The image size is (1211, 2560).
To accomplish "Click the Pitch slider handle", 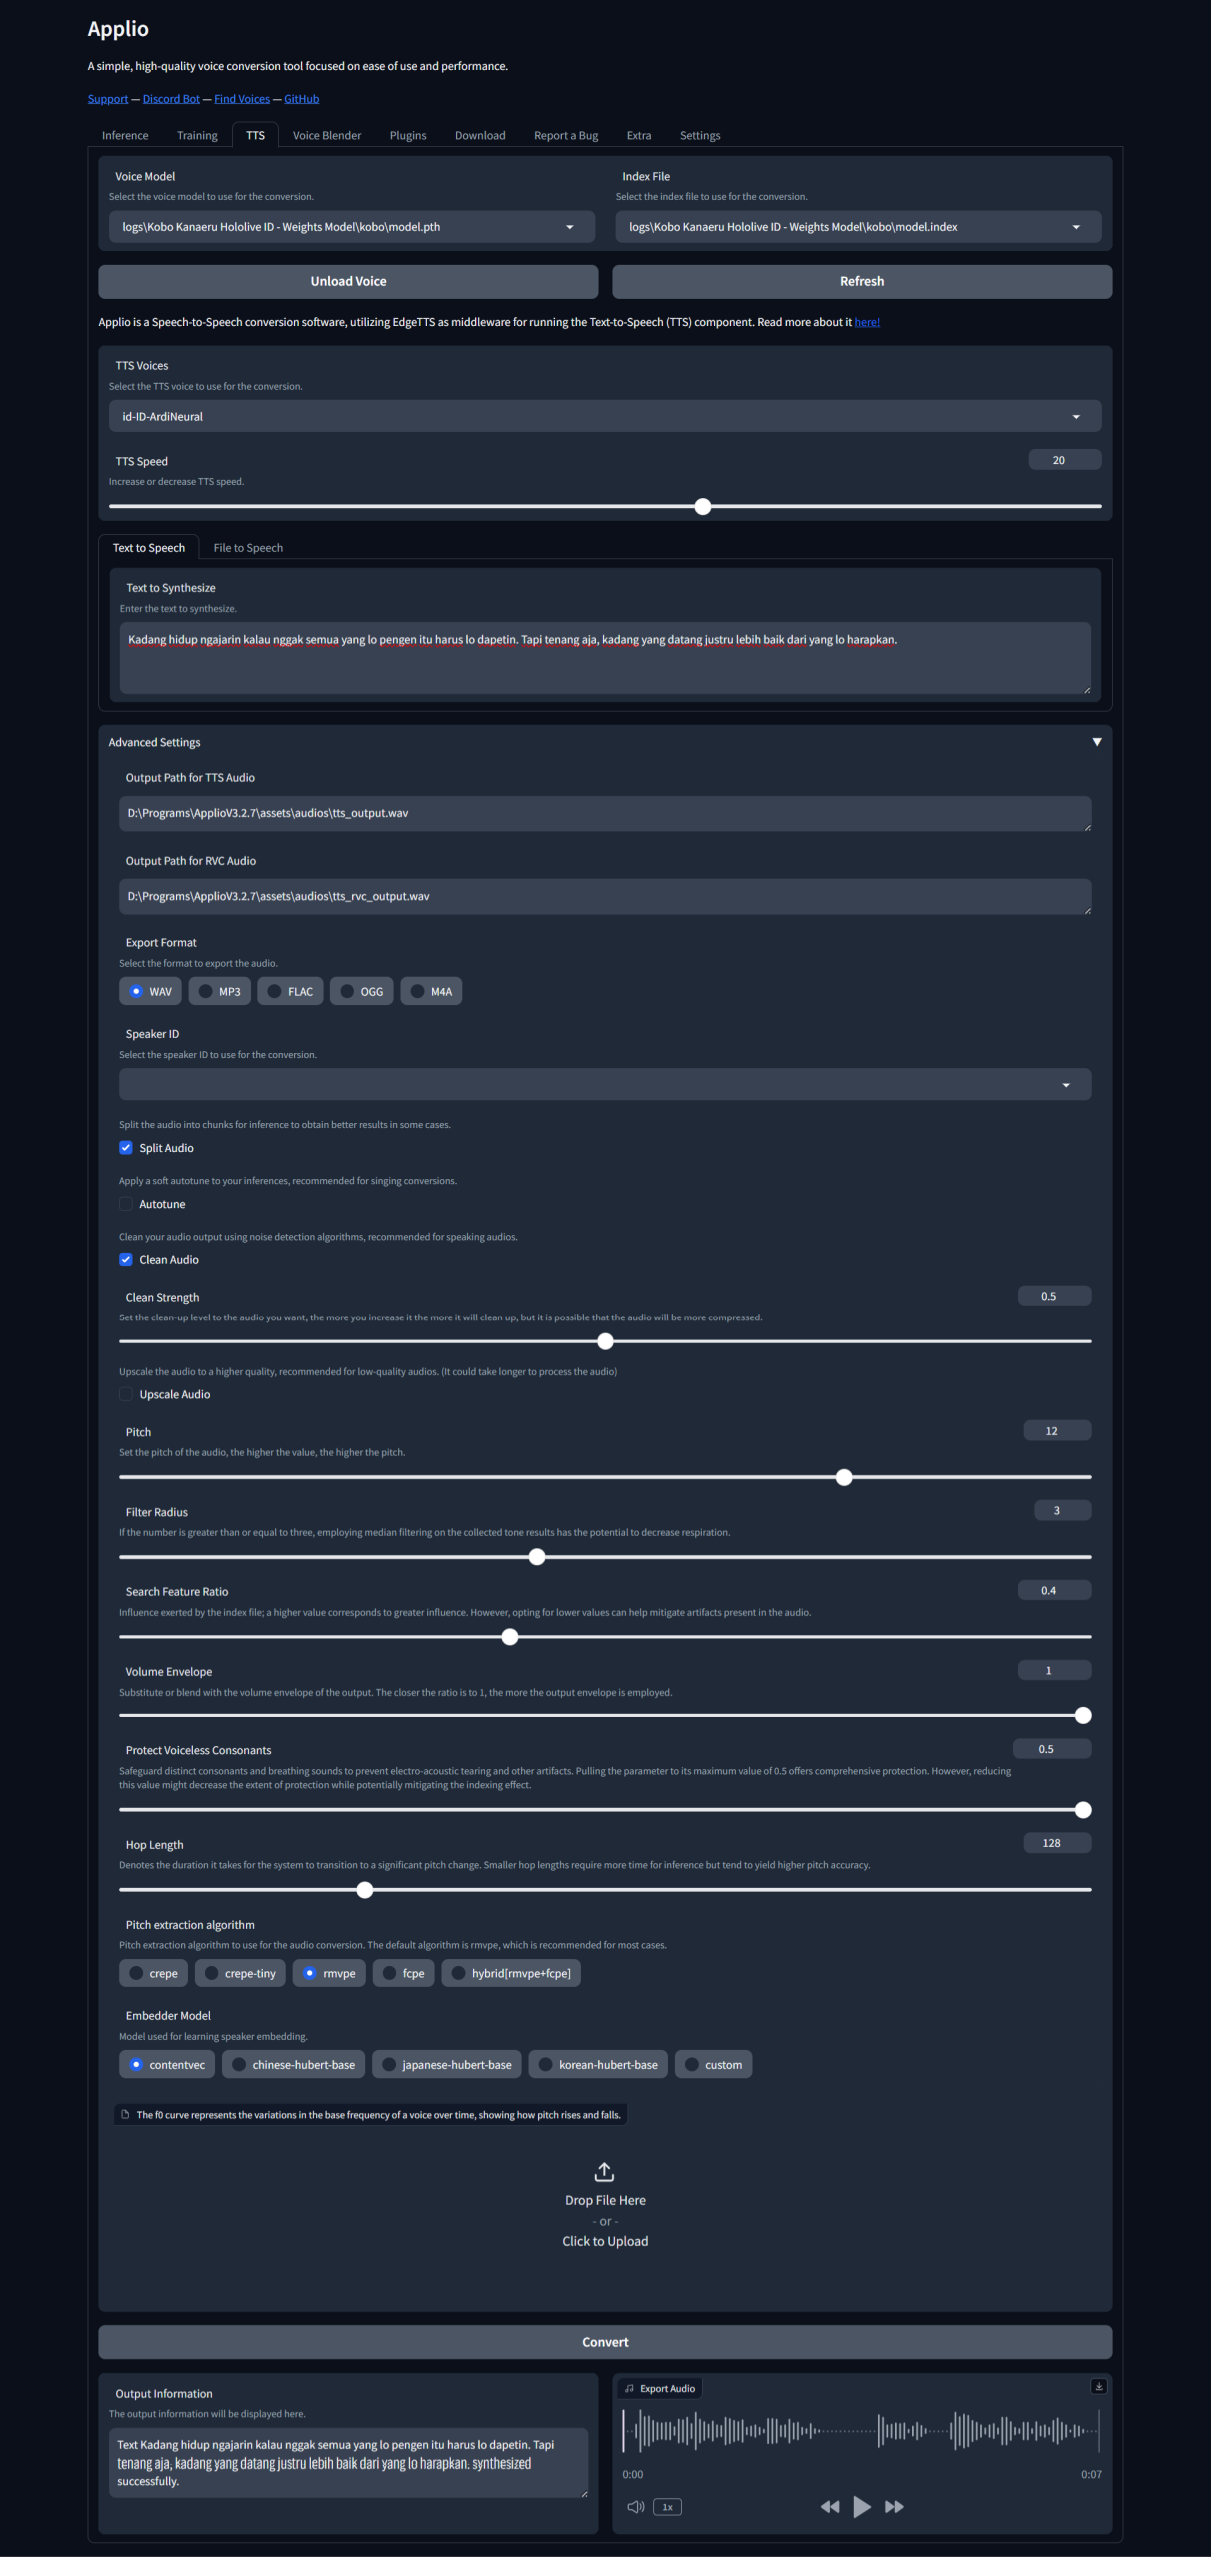I will click(844, 1477).
